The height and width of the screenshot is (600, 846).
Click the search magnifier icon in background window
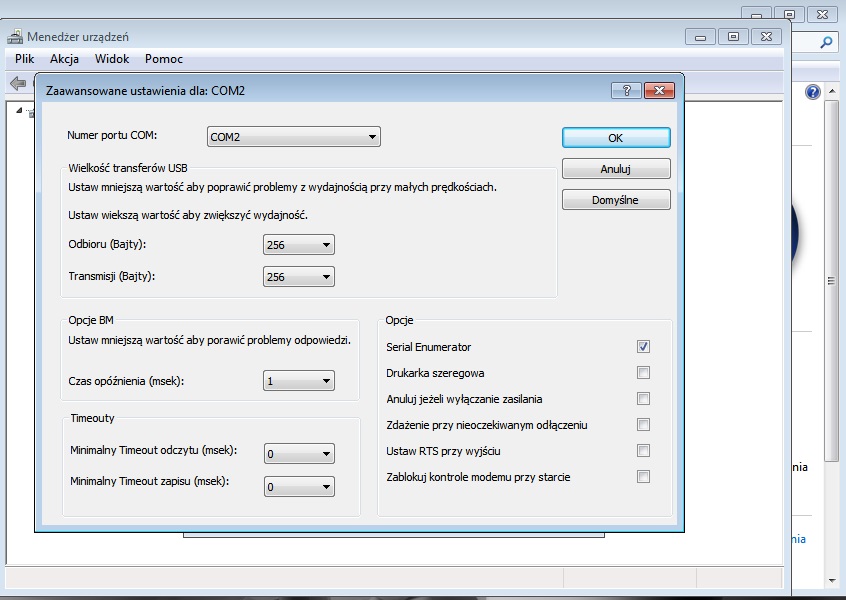826,42
